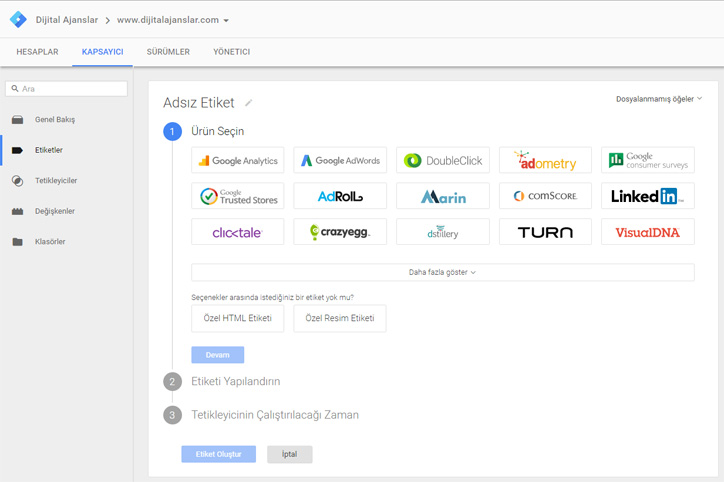Choose the Marin product tile
This screenshot has height=482, width=724.
(443, 196)
